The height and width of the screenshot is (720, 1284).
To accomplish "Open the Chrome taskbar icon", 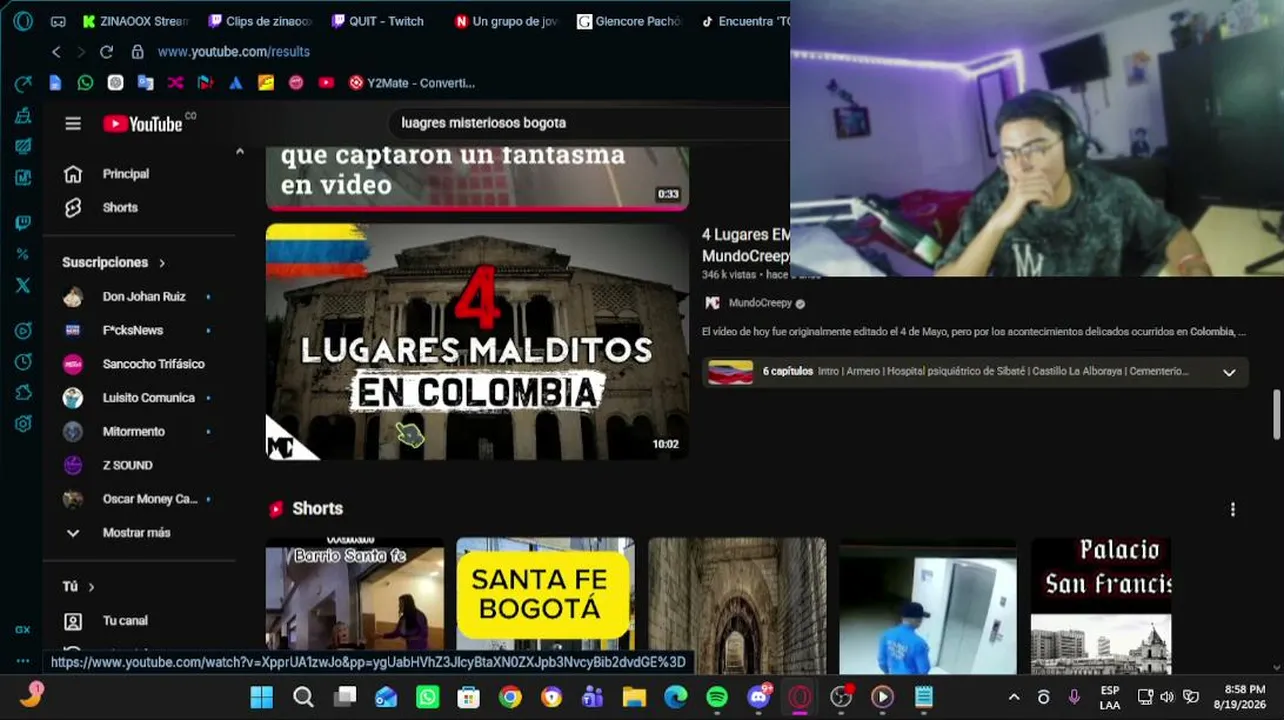I will (x=510, y=697).
